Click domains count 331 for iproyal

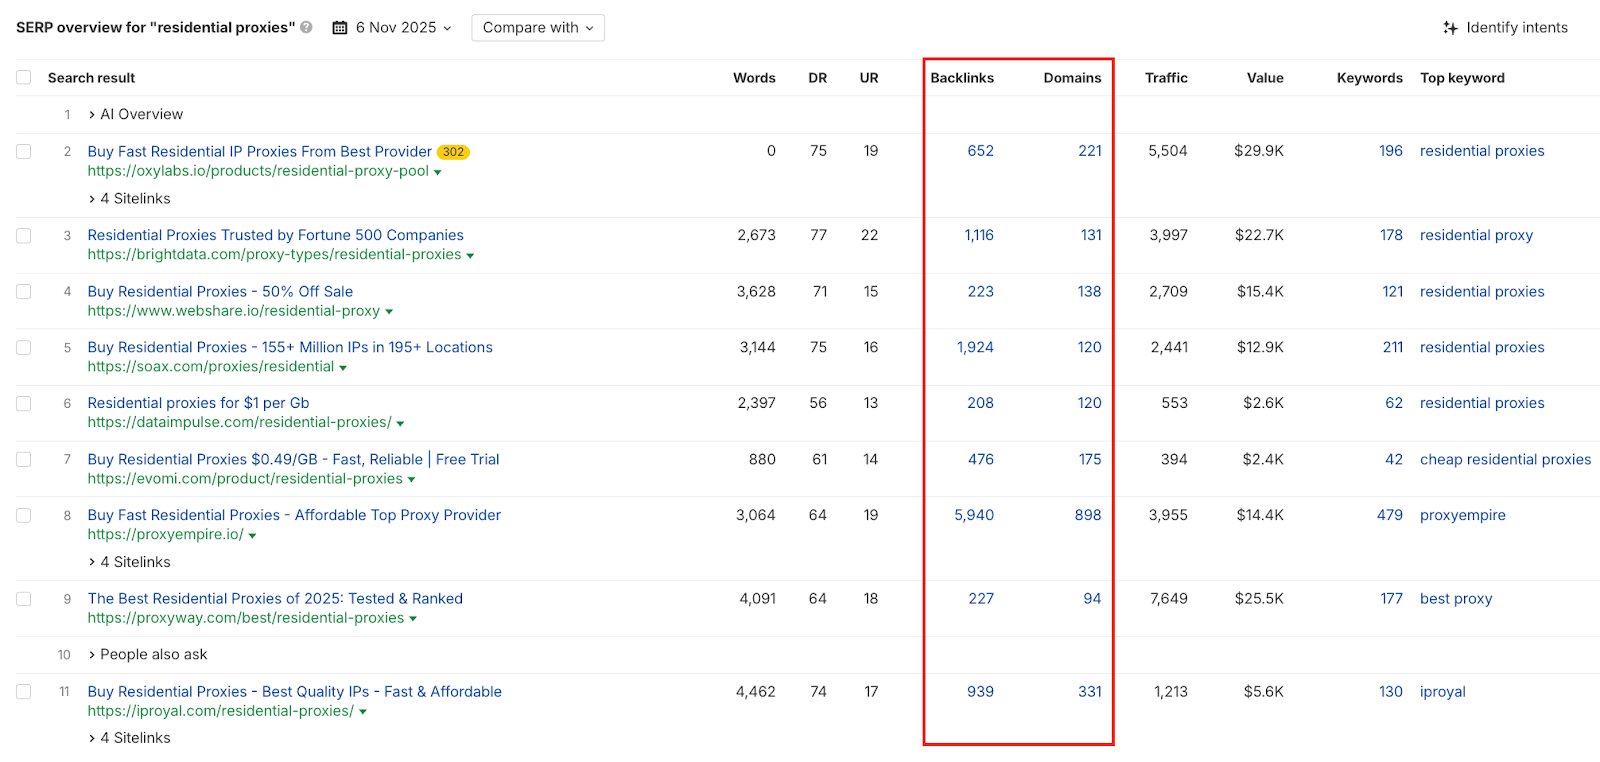(1090, 691)
